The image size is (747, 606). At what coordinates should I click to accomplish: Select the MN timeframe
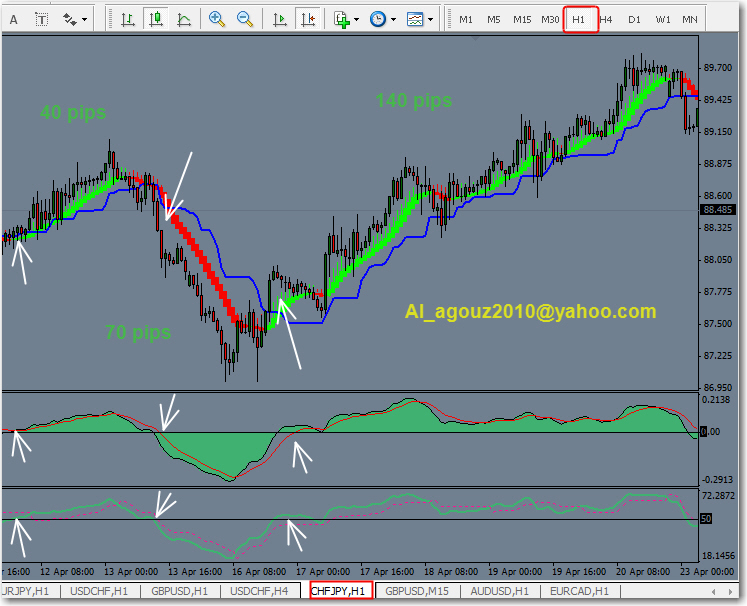click(690, 20)
